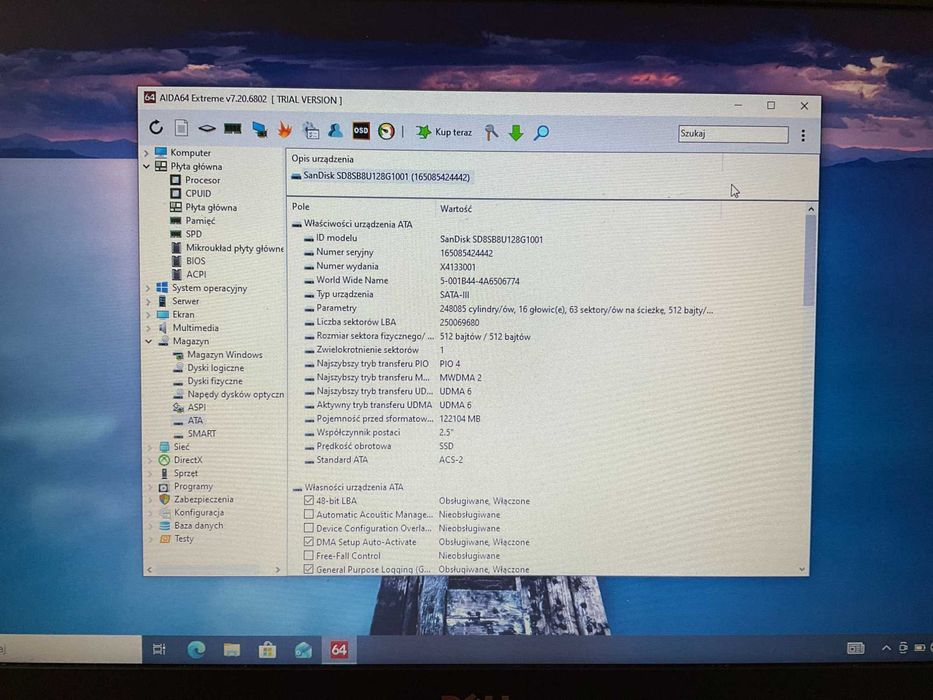This screenshot has height=700, width=933.
Task: Select SMART tree item
Action: point(202,433)
